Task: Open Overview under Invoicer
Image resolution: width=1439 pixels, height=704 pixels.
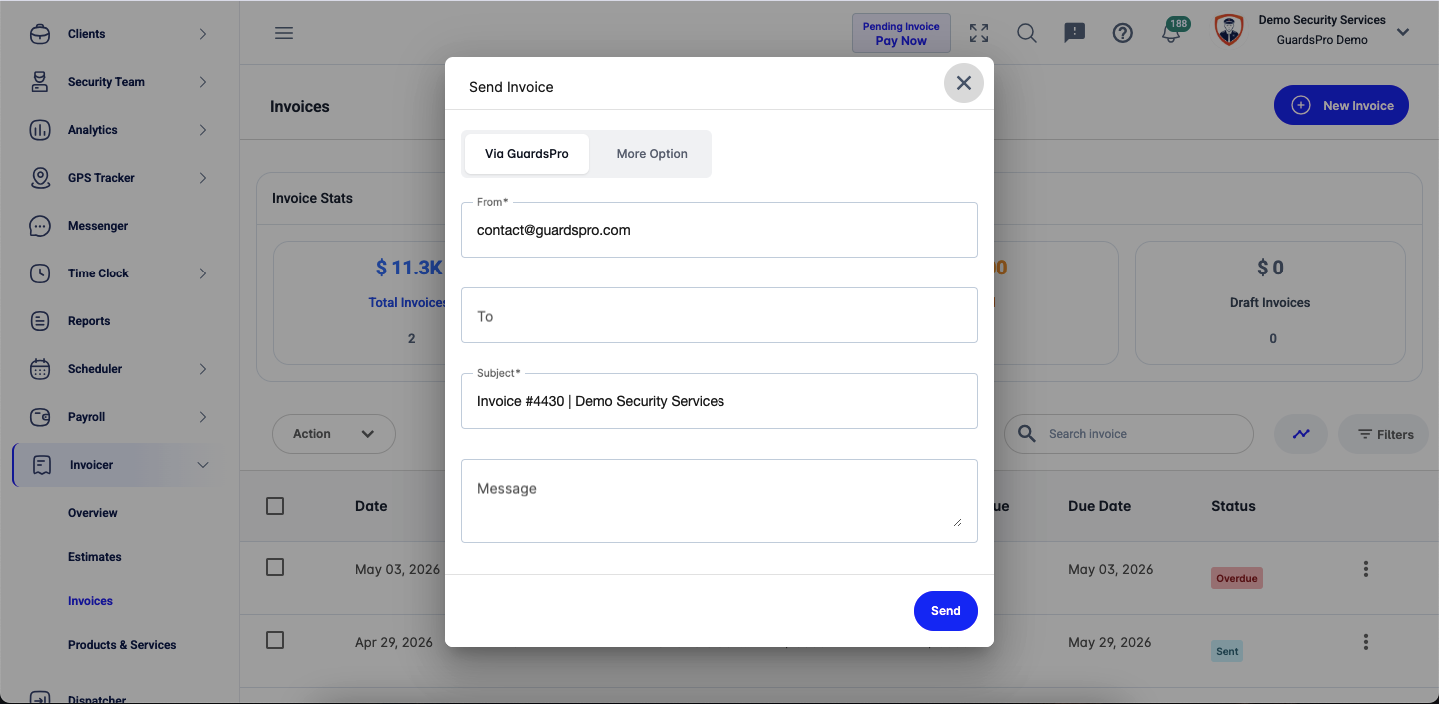Action: pos(93,513)
